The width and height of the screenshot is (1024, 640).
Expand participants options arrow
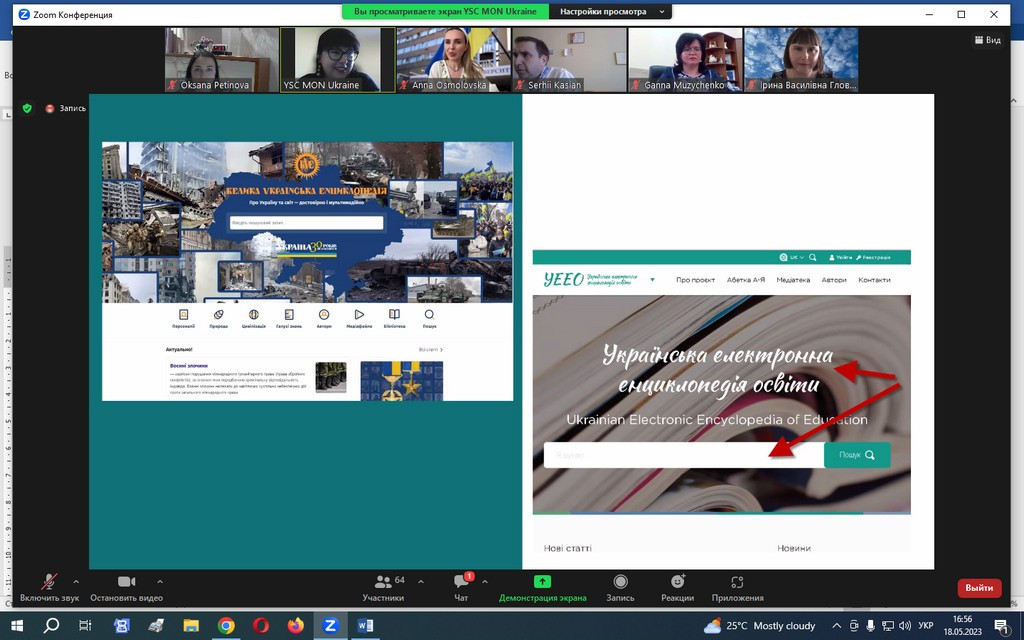[x=420, y=580]
